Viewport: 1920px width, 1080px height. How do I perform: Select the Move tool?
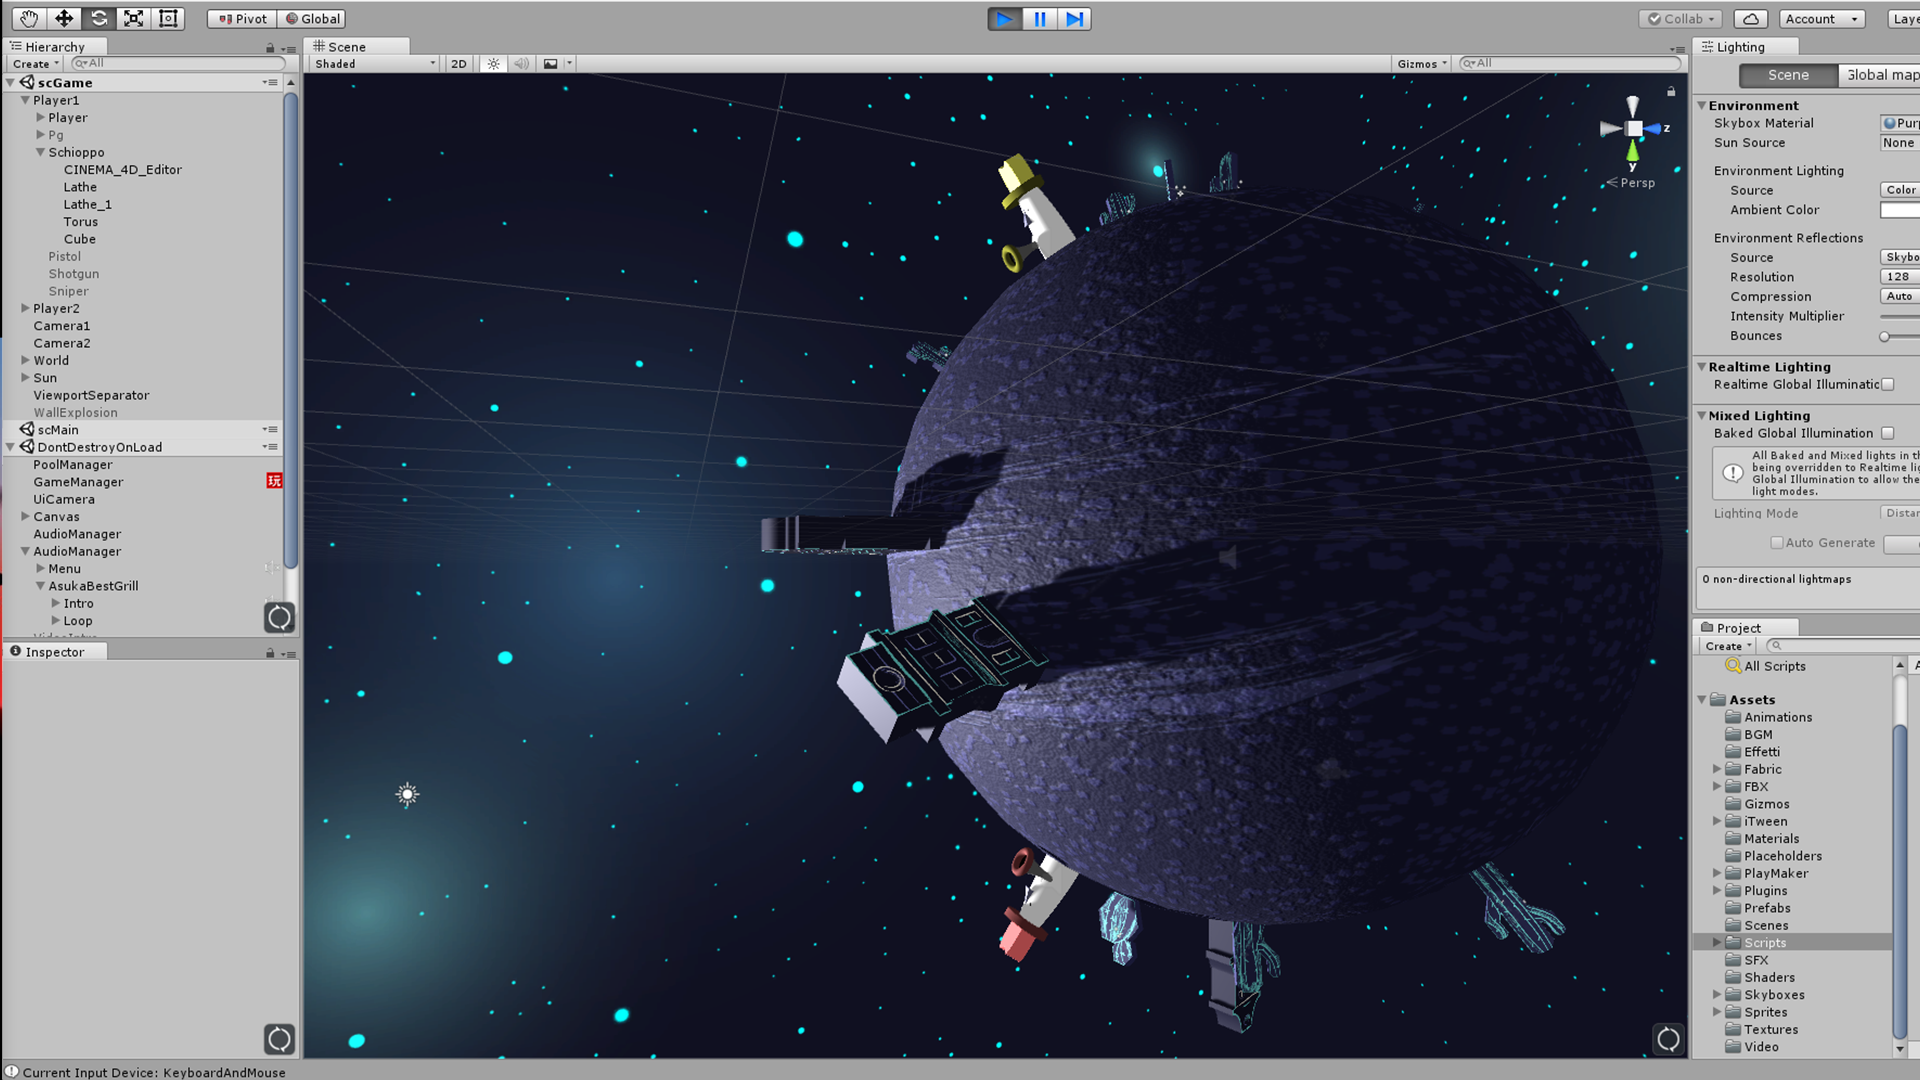(64, 18)
